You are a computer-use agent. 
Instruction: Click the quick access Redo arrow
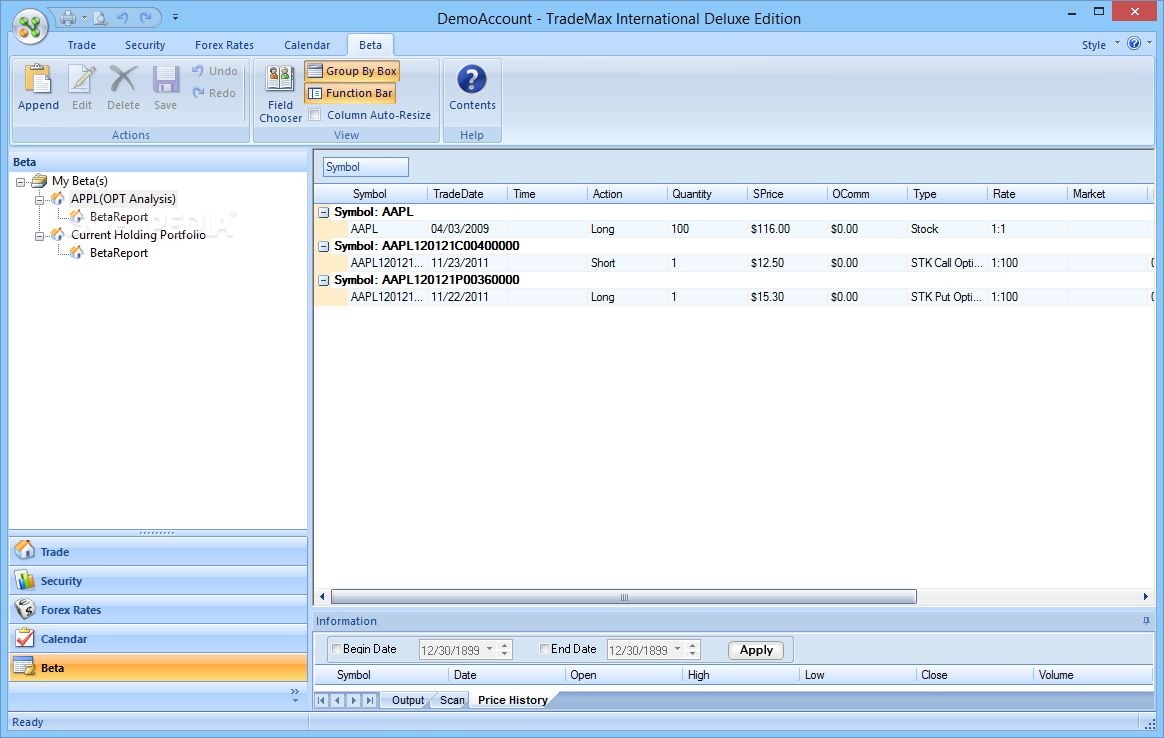point(146,17)
